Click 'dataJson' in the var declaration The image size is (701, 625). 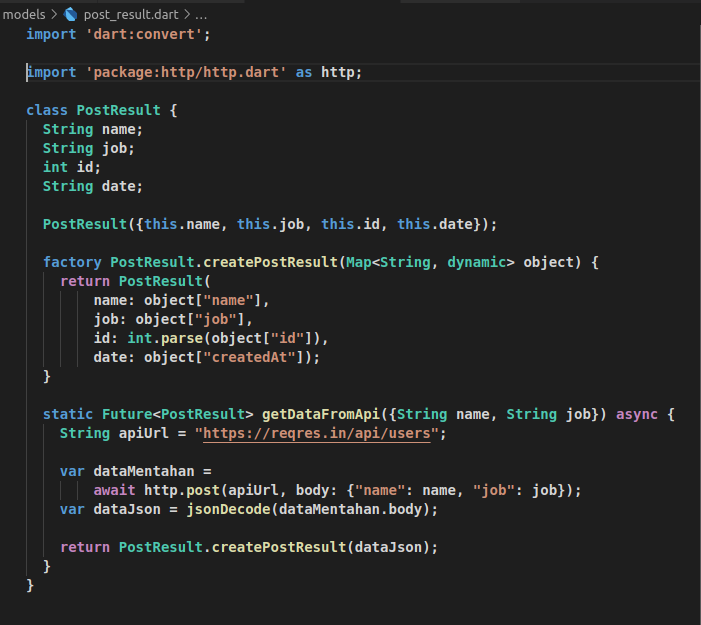(127, 509)
